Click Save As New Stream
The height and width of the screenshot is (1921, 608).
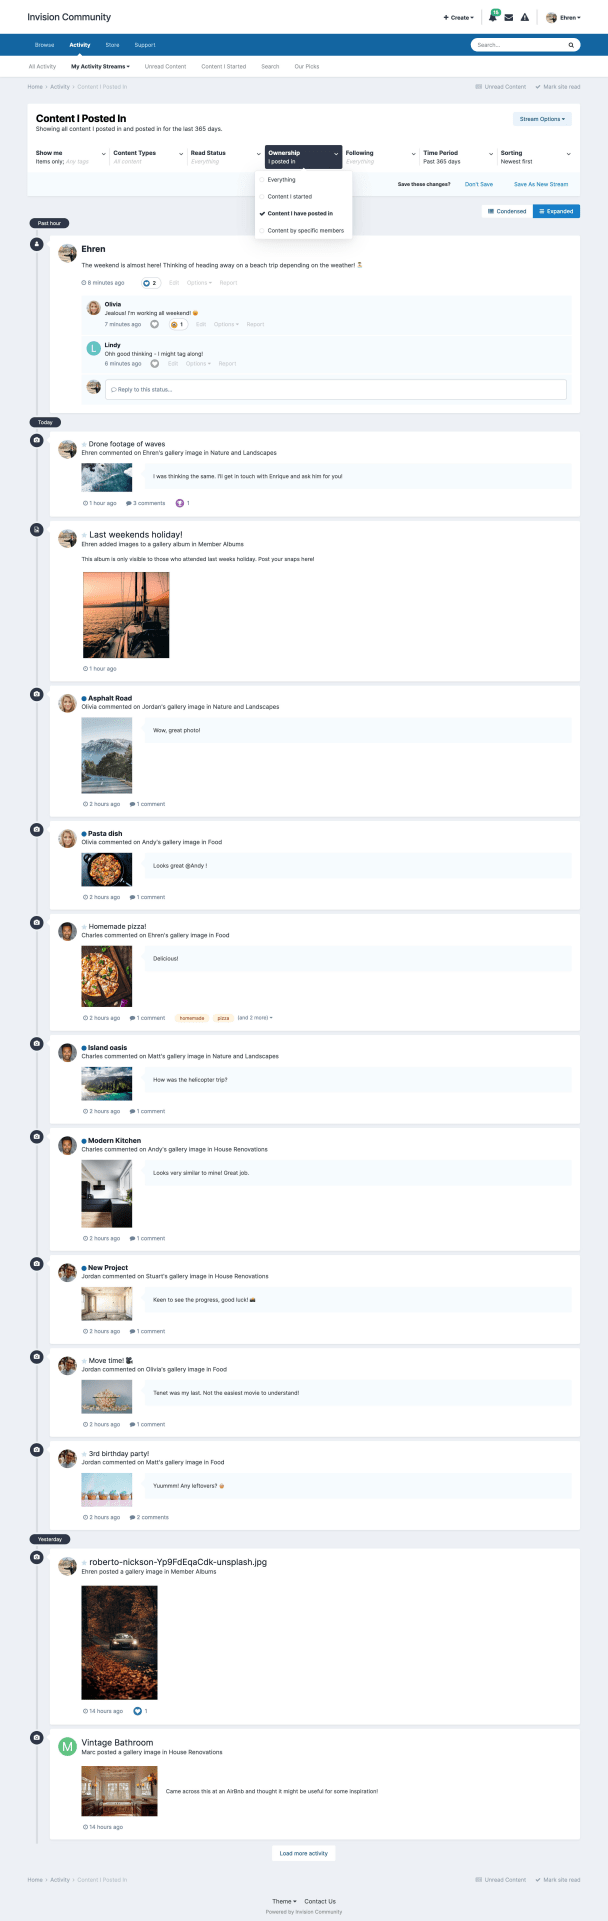tap(541, 184)
